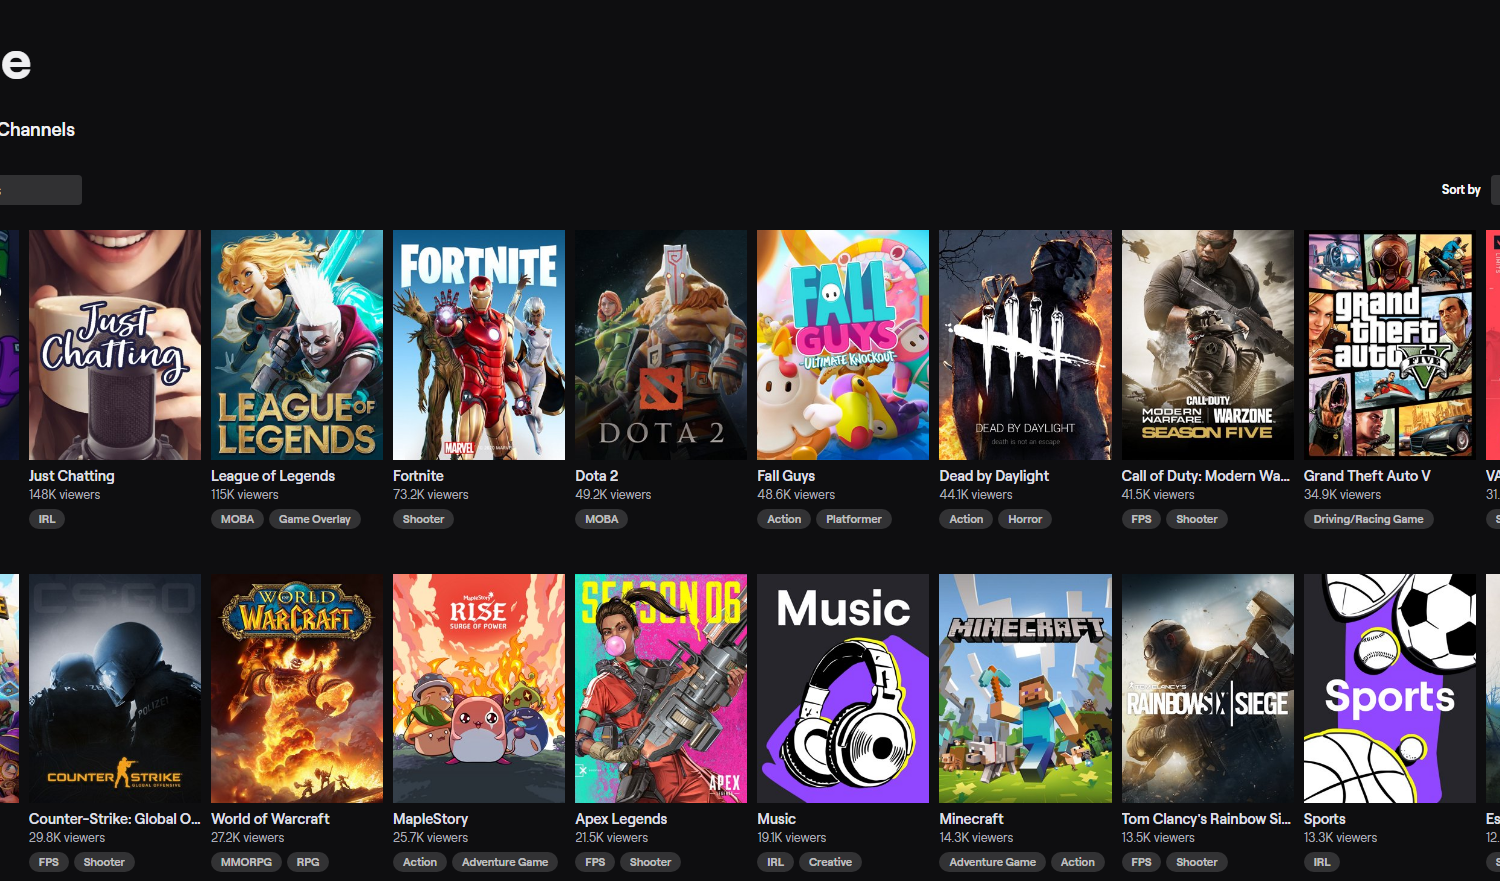The image size is (1500, 881).
Task: Select the Horror tag under Dead by Daylight
Action: [1025, 519]
